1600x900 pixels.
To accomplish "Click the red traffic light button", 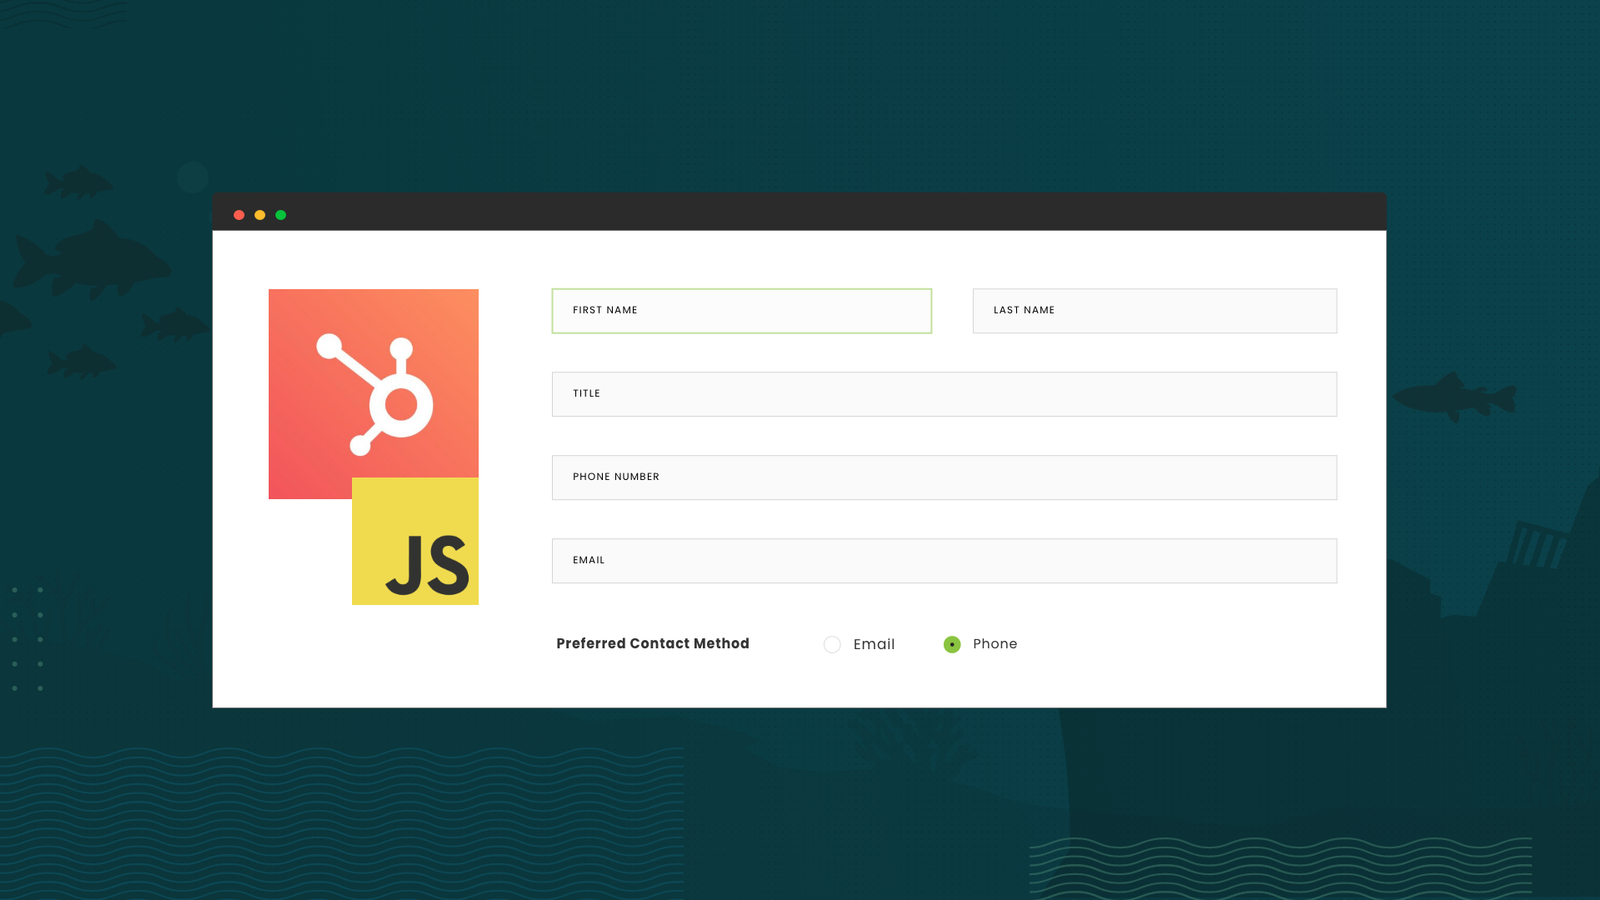I will pos(239,214).
